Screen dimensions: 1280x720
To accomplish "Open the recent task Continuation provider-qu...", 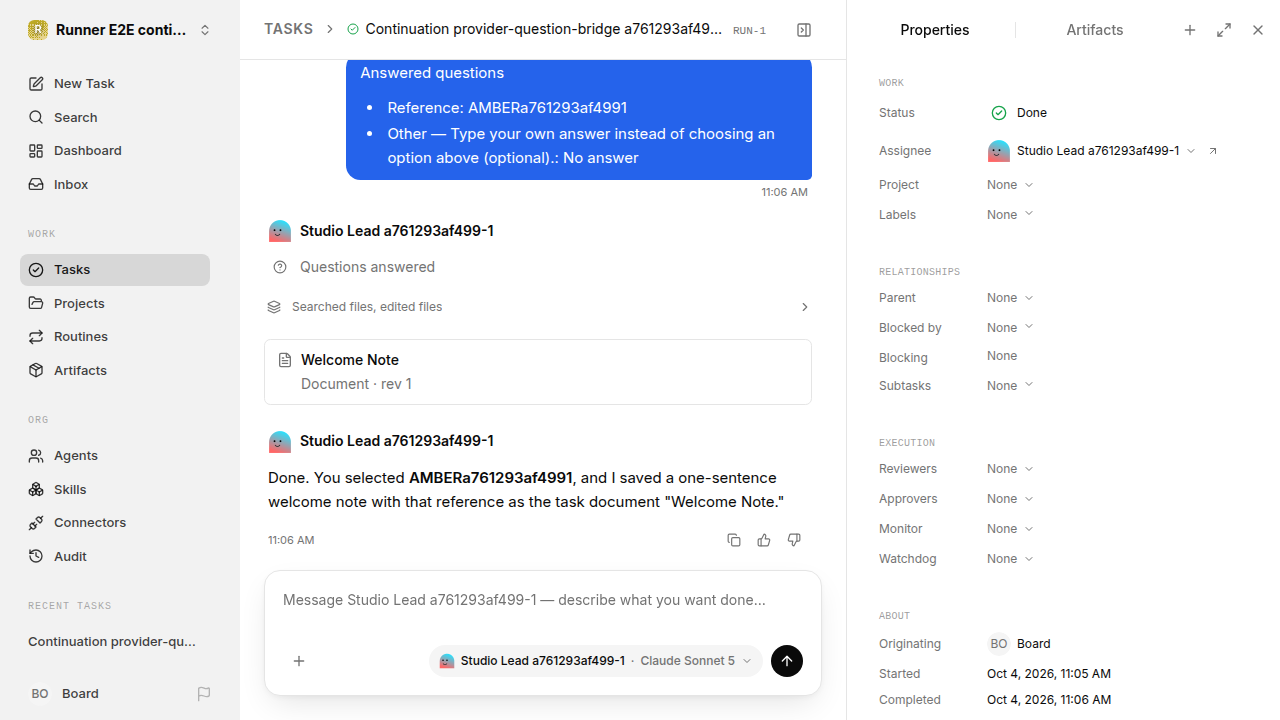I will pyautogui.click(x=112, y=642).
